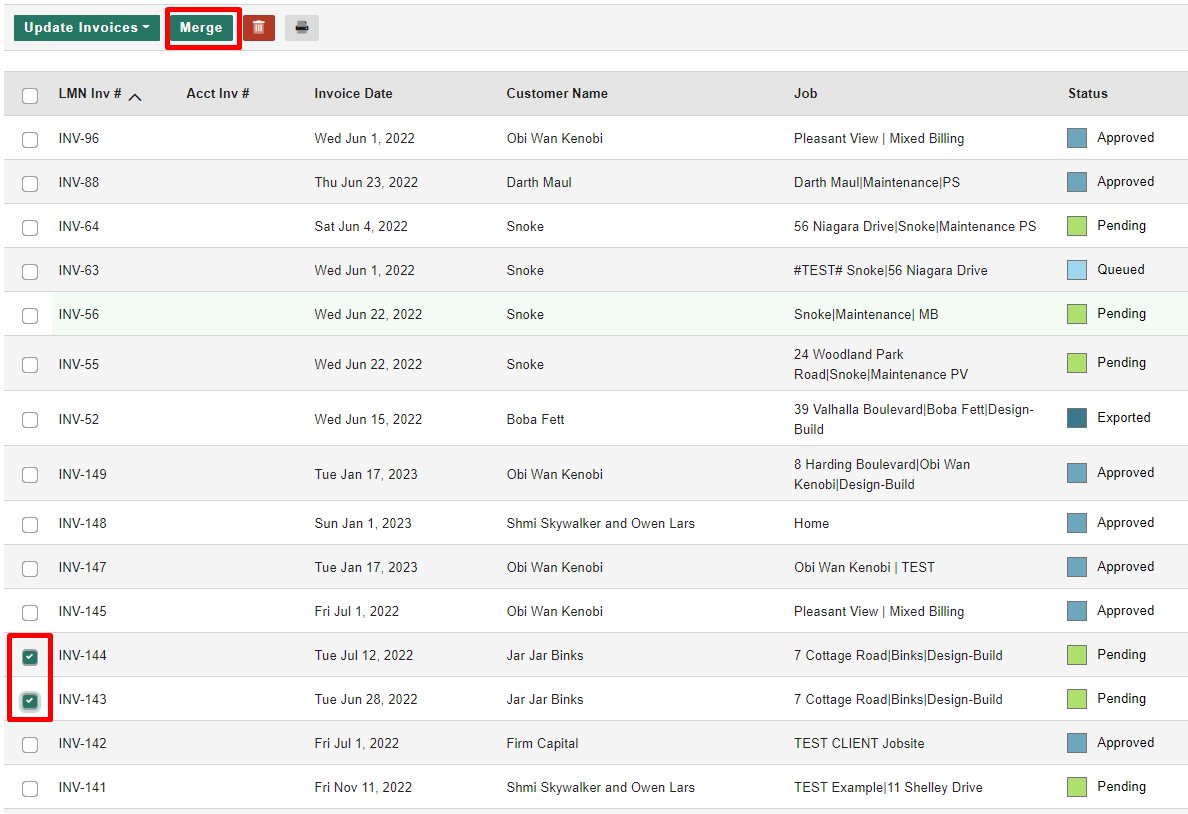This screenshot has height=814, width=1188.
Task: Click the Pending status square for INV-64
Action: coord(1077,226)
